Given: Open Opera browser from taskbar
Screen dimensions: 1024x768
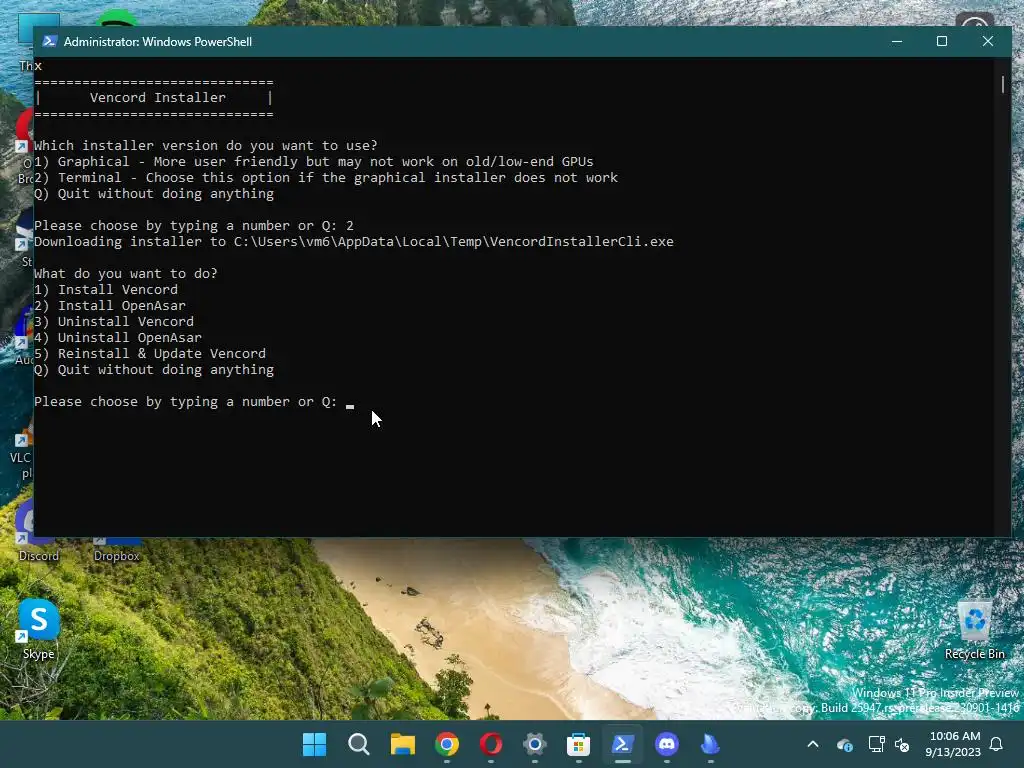Looking at the screenshot, I should pos(490,744).
